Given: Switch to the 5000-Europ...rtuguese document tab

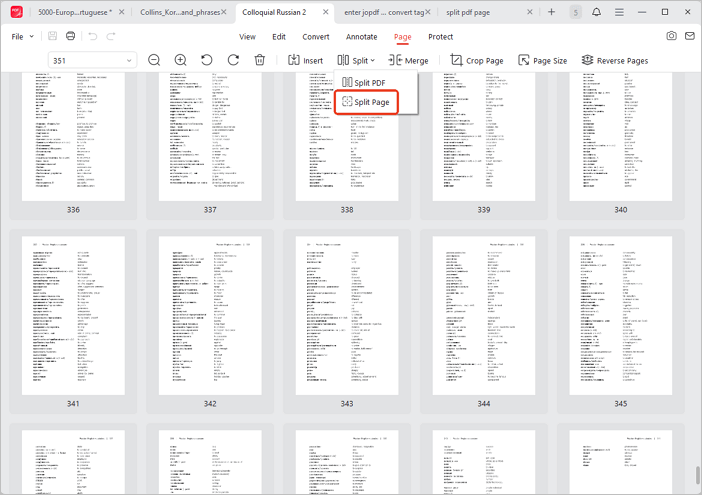Looking at the screenshot, I should 75,12.
